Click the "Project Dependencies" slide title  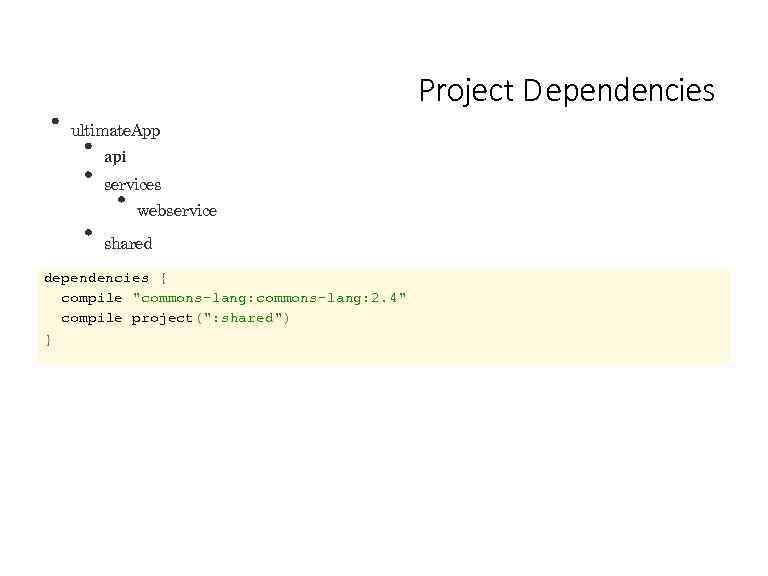(x=567, y=91)
